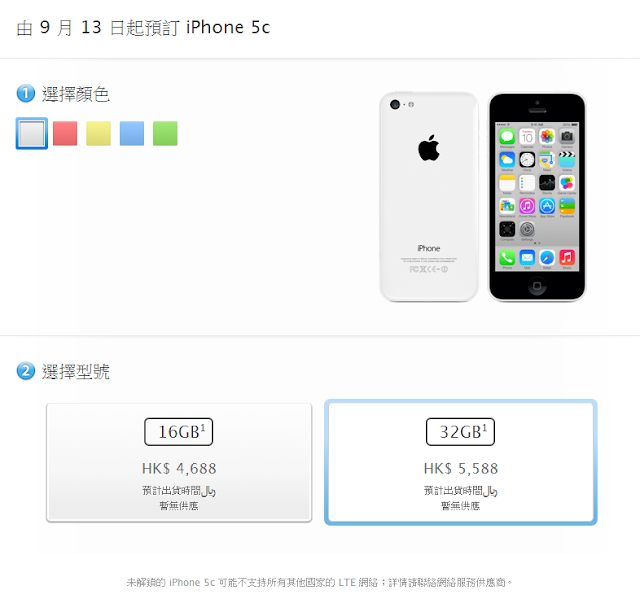
Task: Click the 32GB capacity badge
Action: [460, 432]
